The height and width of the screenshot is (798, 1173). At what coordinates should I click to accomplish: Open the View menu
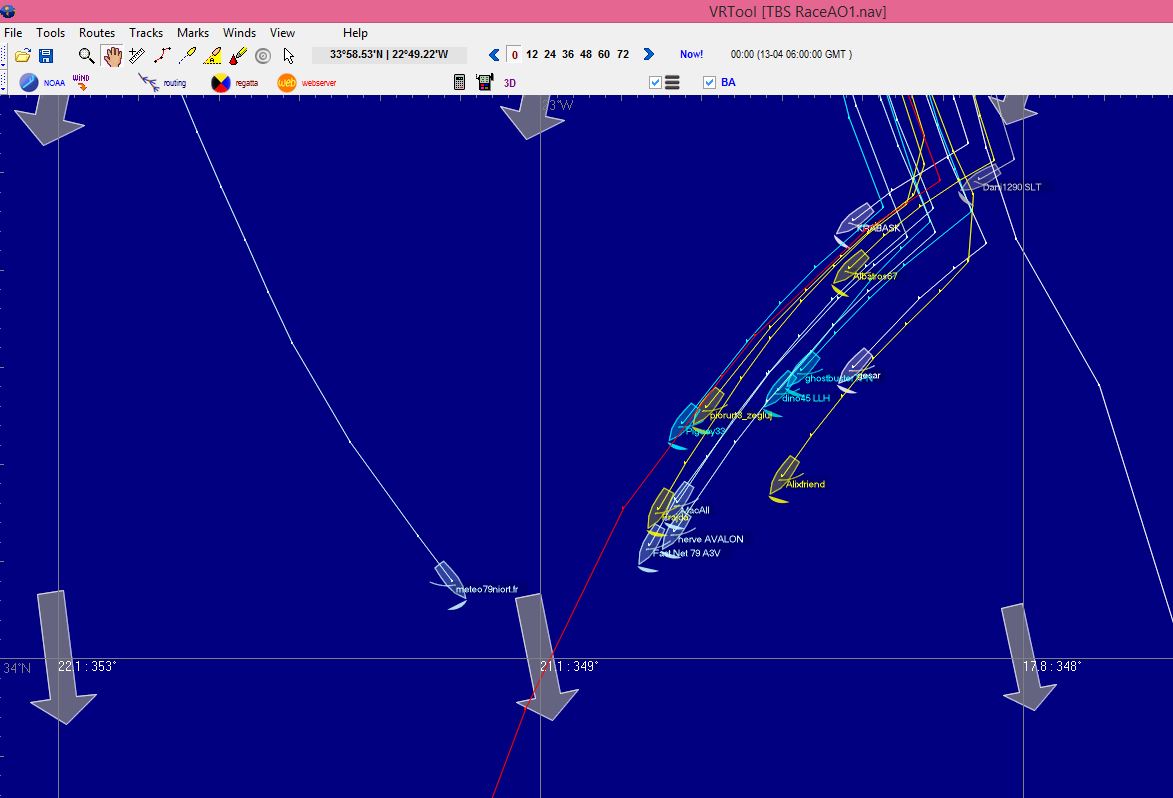tap(282, 33)
